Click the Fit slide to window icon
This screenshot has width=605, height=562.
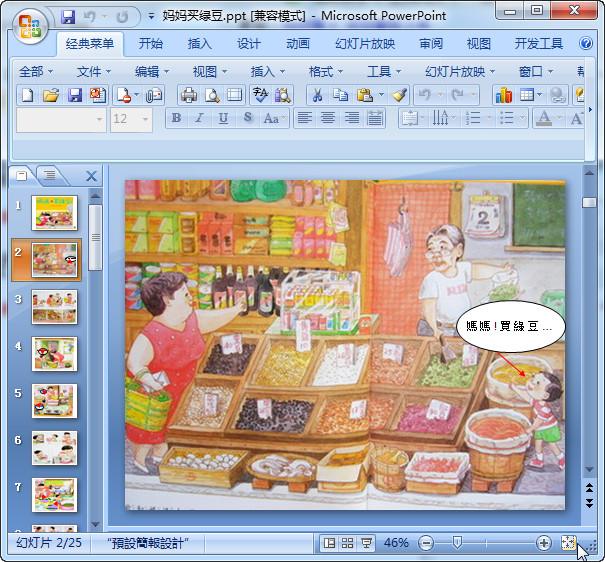click(568, 543)
